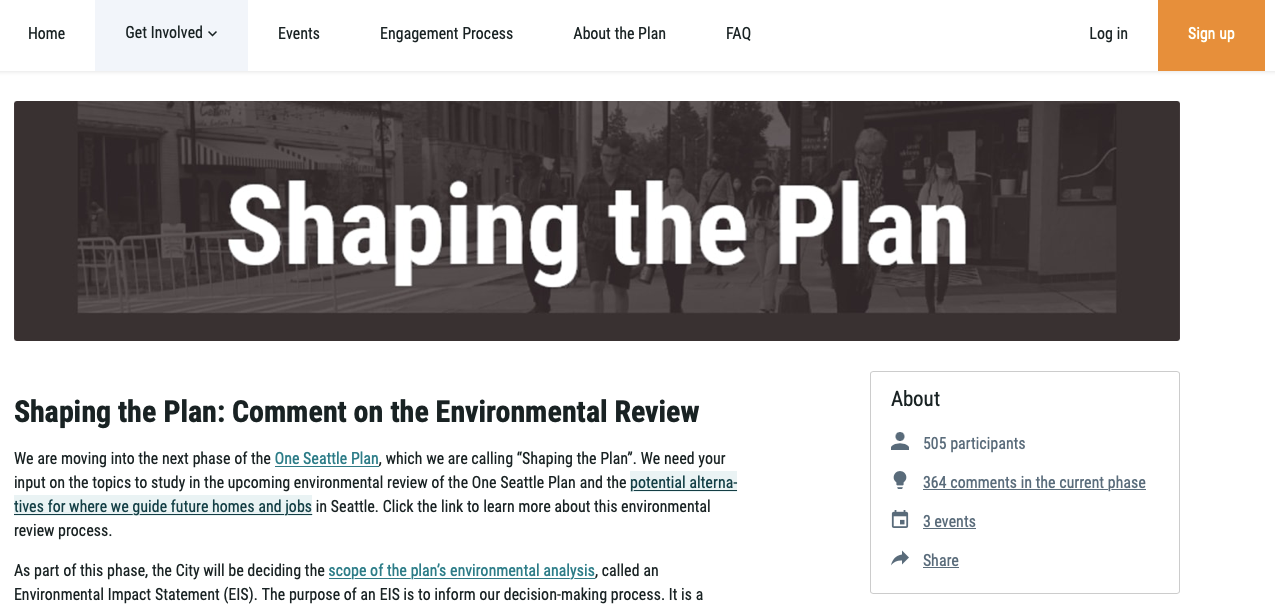
Task: Click the calendar events icon
Action: [x=900, y=520]
